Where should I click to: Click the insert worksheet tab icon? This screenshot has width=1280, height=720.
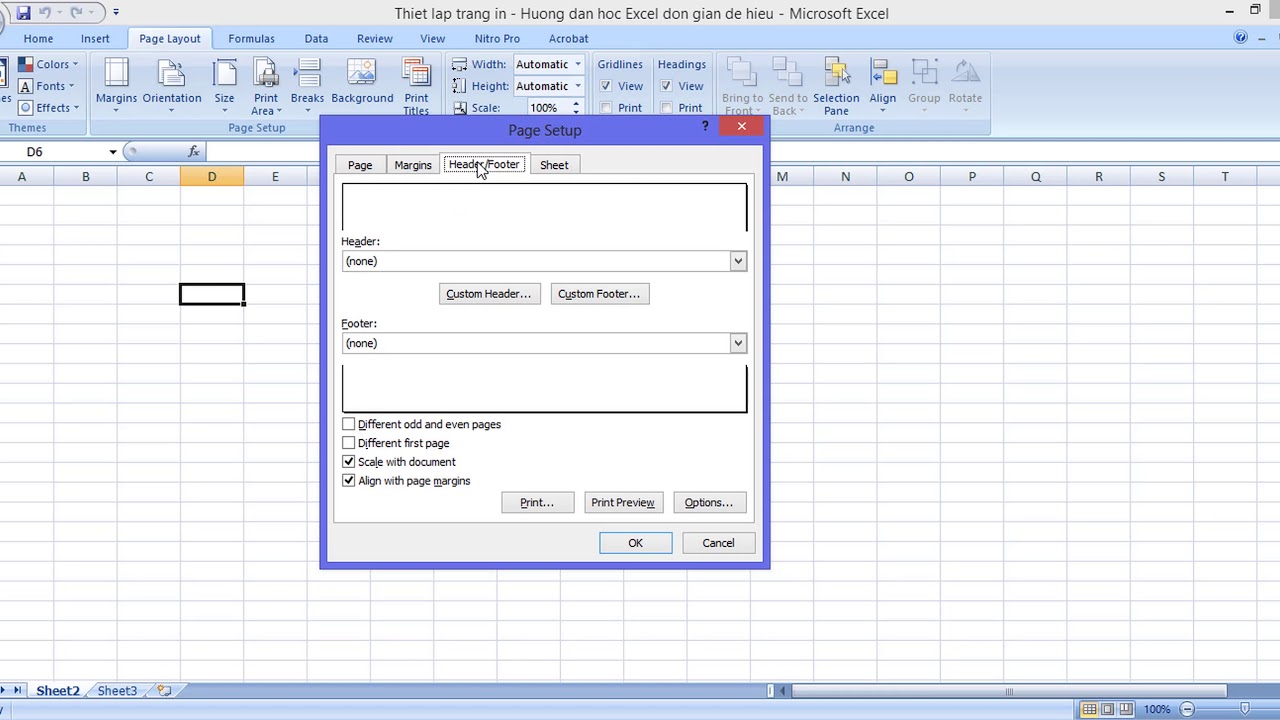165,691
